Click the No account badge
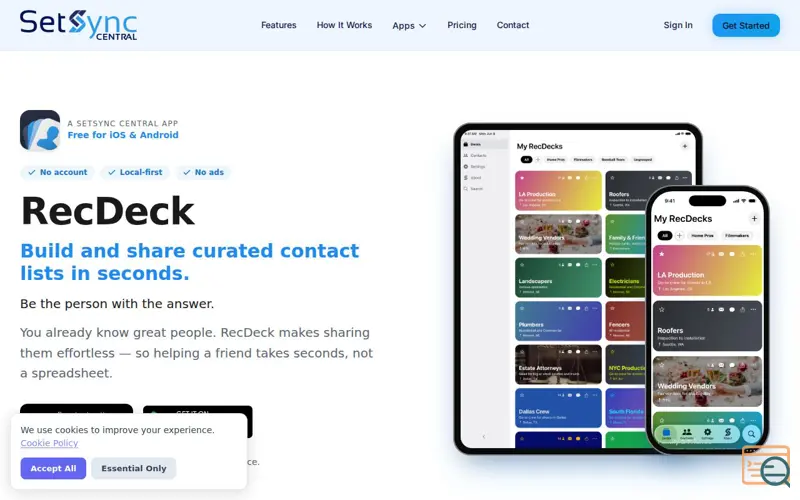 click(57, 172)
